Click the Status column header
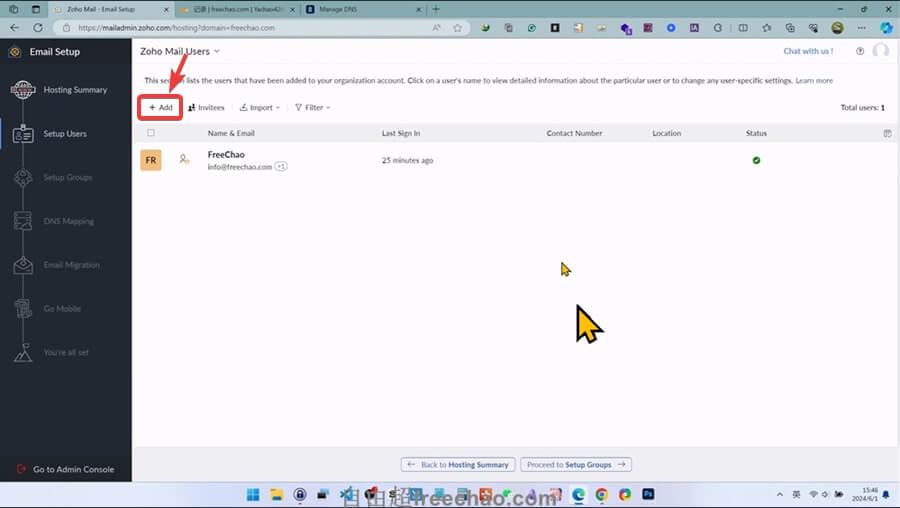900x508 pixels. pyautogui.click(x=756, y=133)
